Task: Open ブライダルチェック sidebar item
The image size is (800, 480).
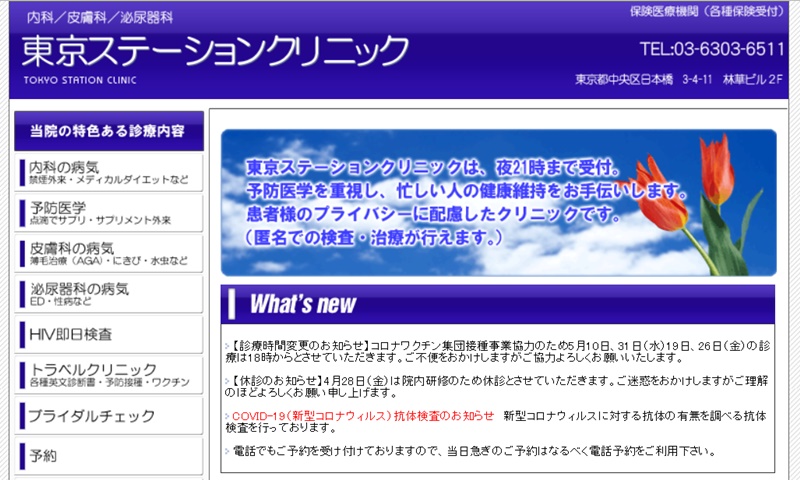Action: pyautogui.click(x=110, y=415)
